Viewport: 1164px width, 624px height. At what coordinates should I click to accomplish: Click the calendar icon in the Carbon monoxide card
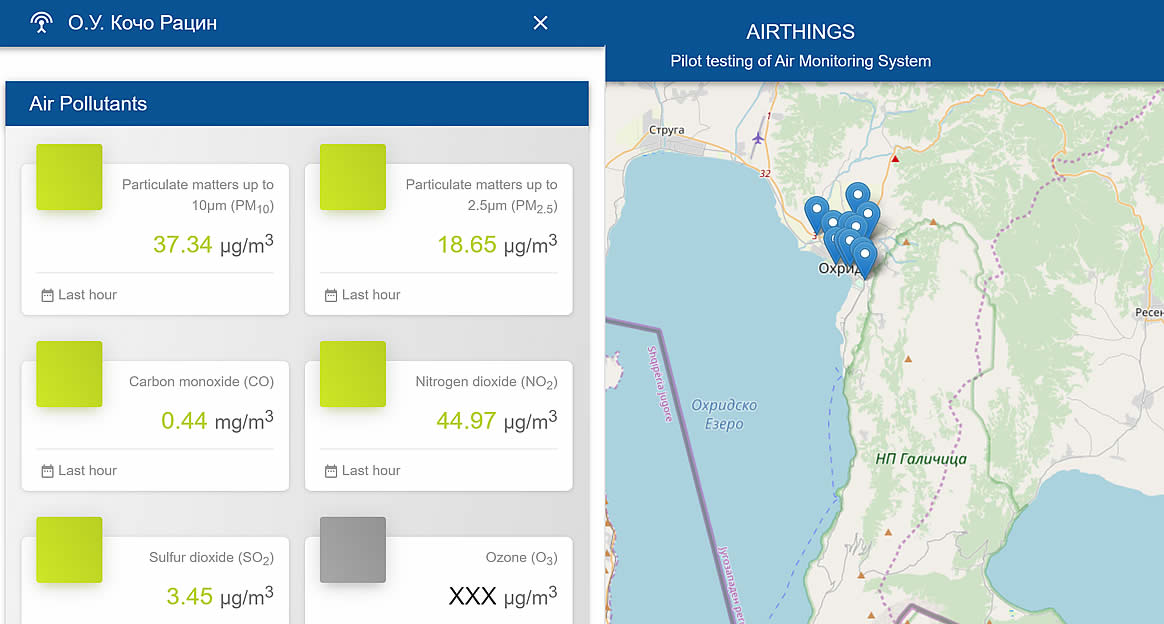(47, 471)
